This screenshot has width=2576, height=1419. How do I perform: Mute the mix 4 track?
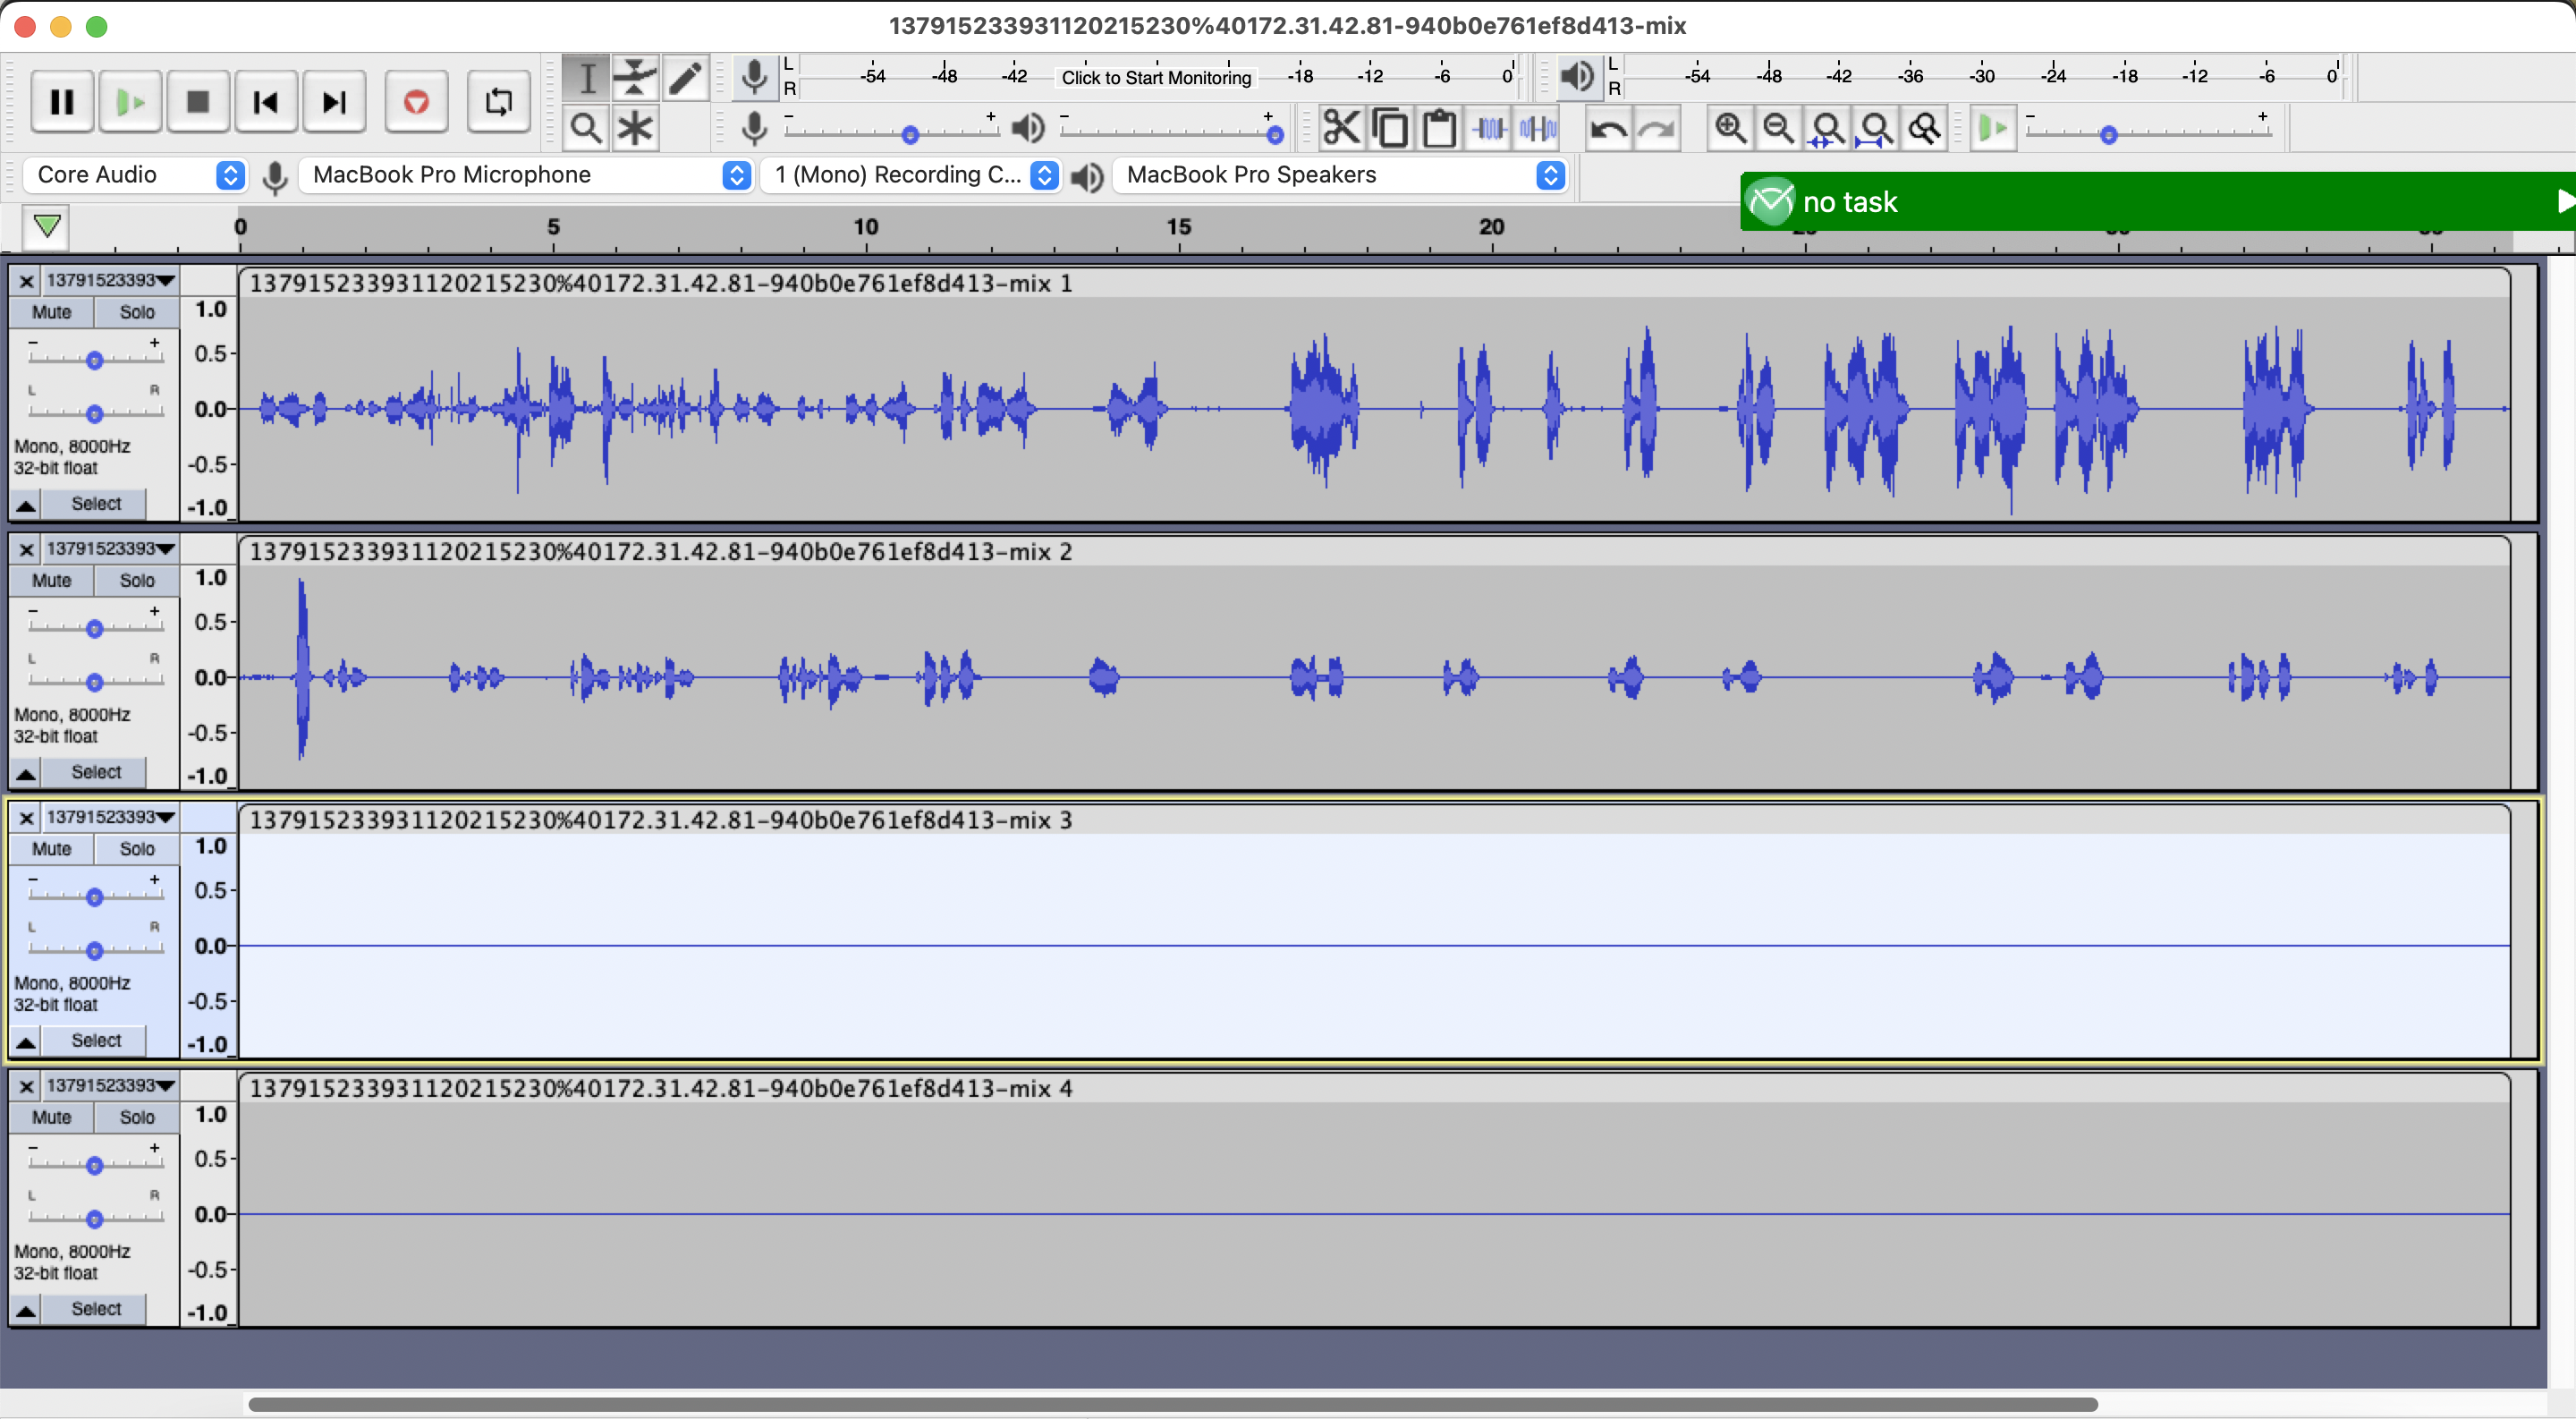51,1117
